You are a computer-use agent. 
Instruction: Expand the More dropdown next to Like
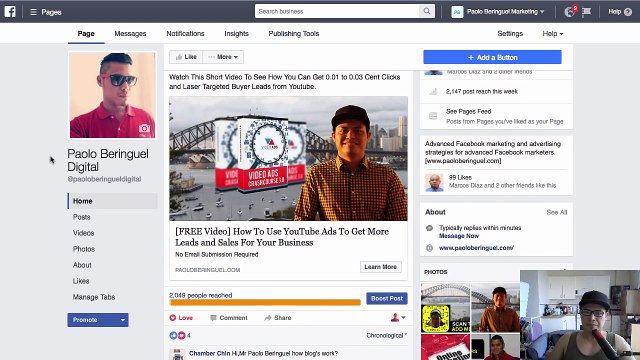pos(223,57)
